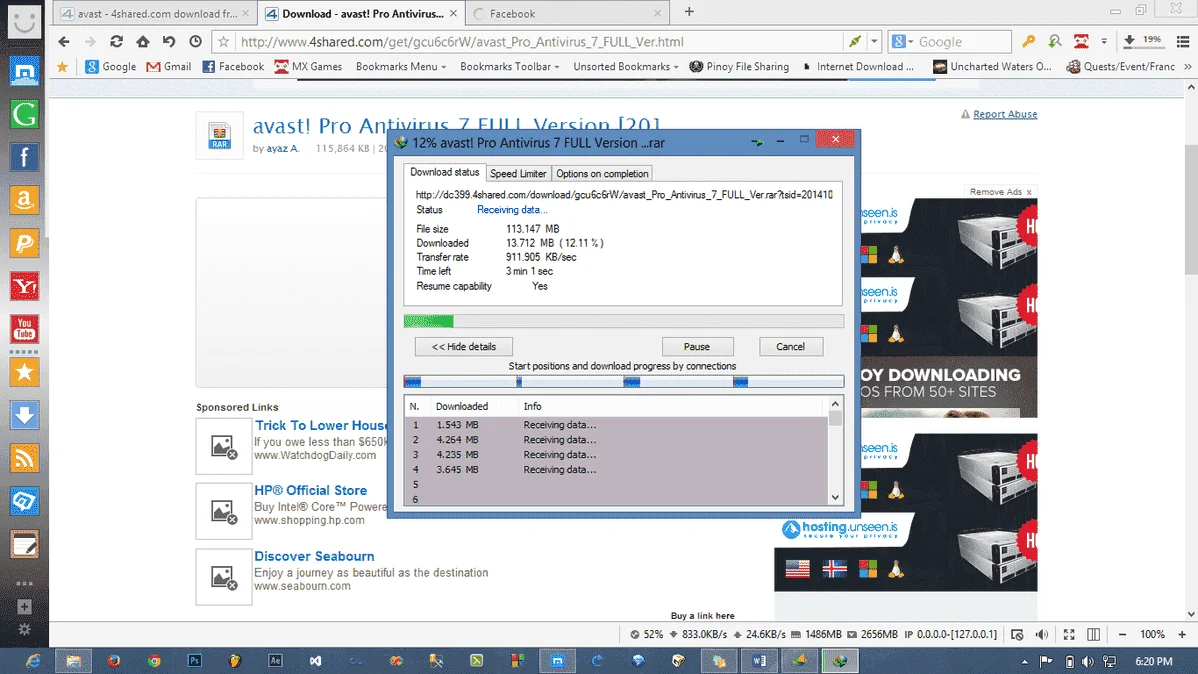Click the address bar URL field

click(539, 42)
